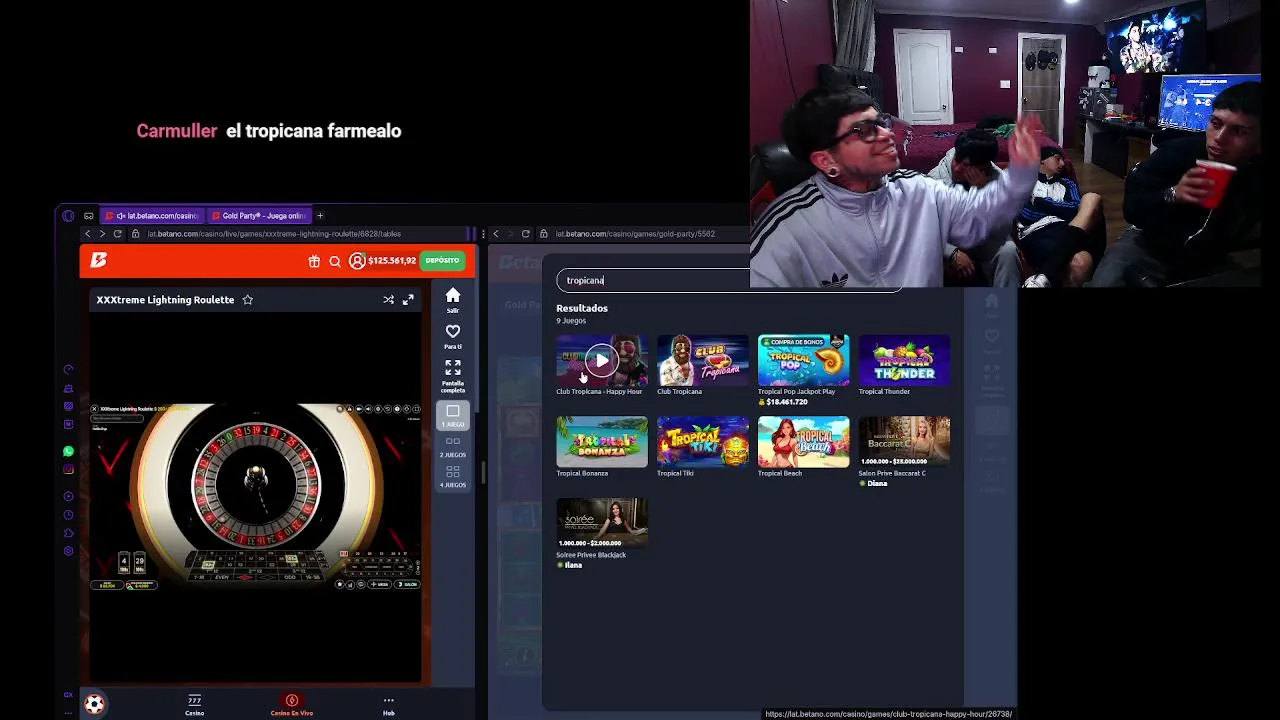Expand the game with fullscreen arrows icon

point(408,299)
